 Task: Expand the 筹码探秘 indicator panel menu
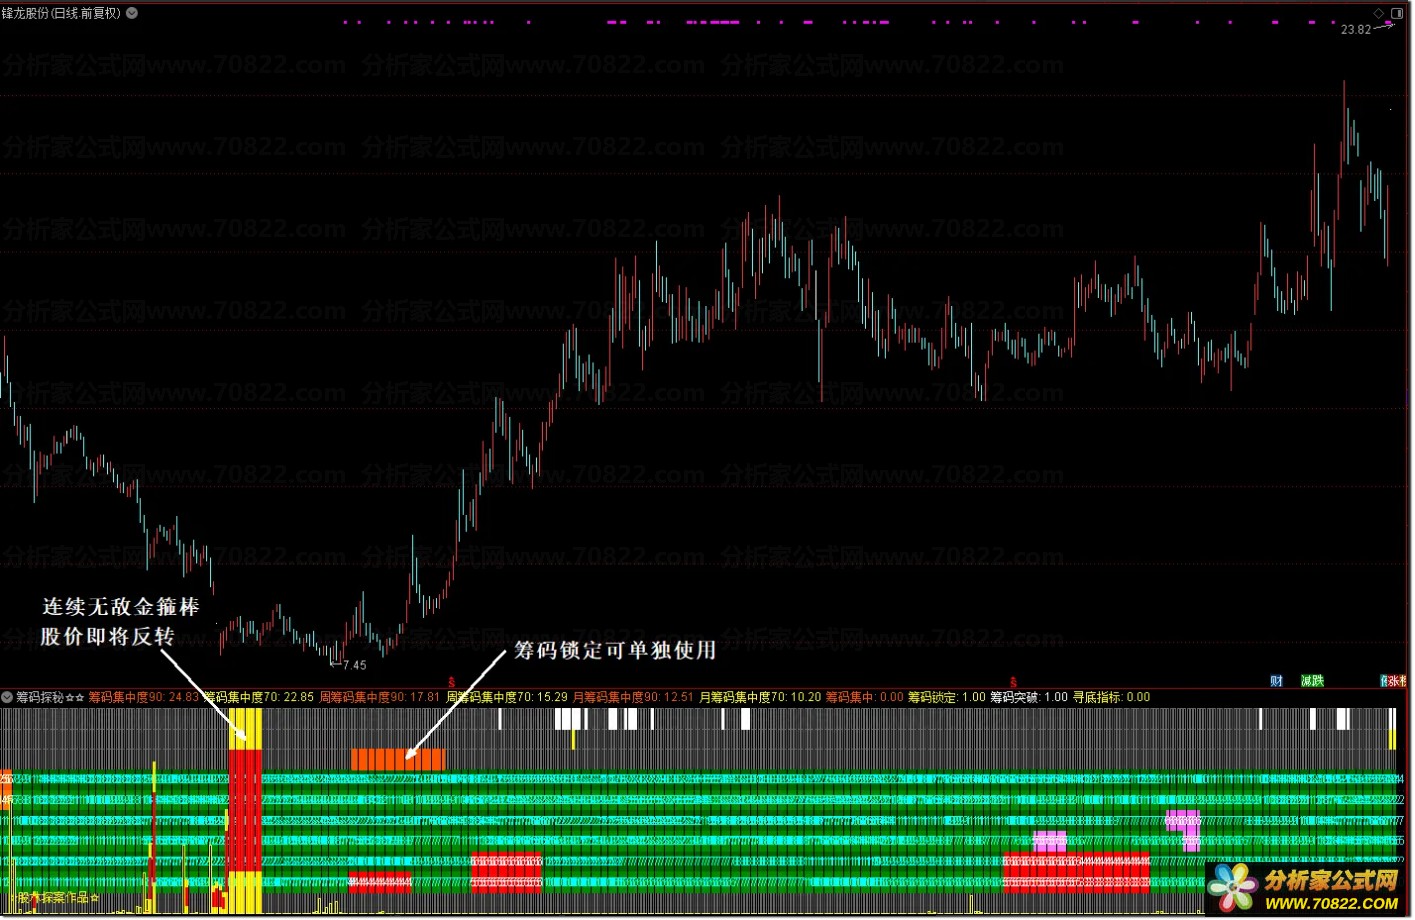pyautogui.click(x=7, y=697)
